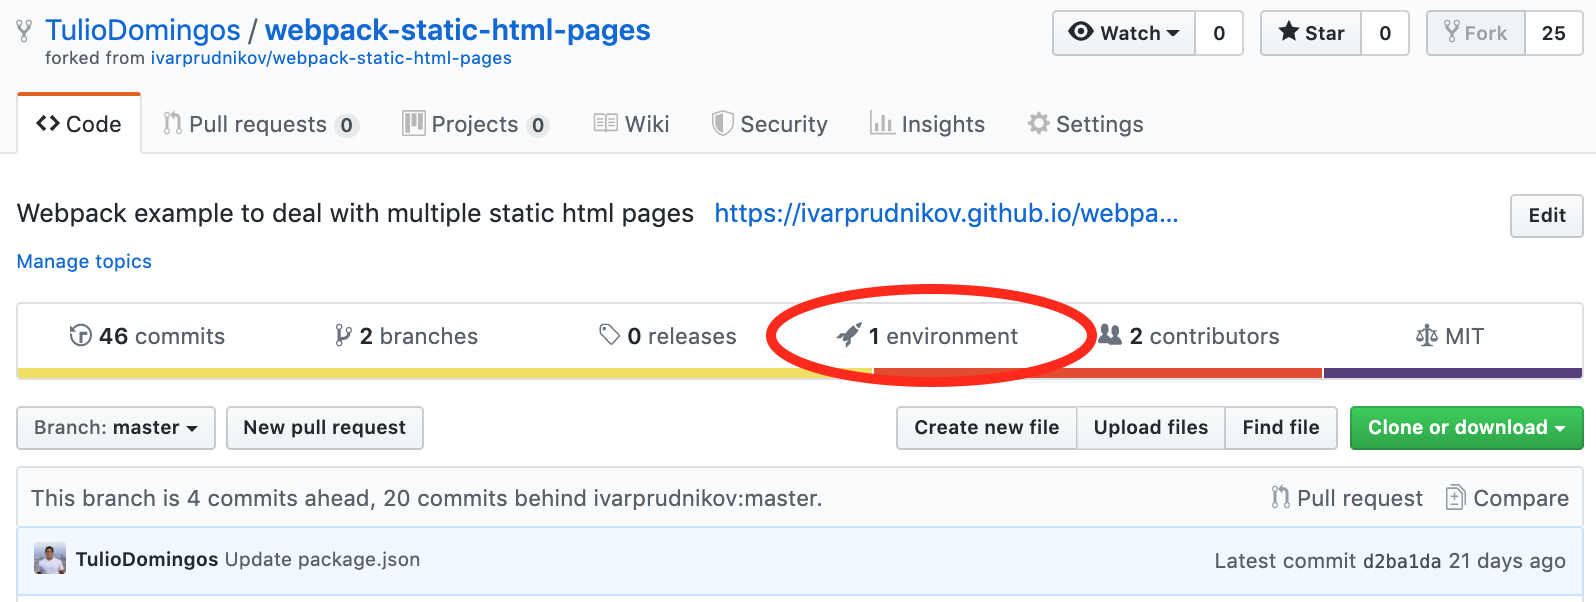Click the history clock icon beside 46 commits
The height and width of the screenshot is (602, 1596).
click(x=80, y=335)
